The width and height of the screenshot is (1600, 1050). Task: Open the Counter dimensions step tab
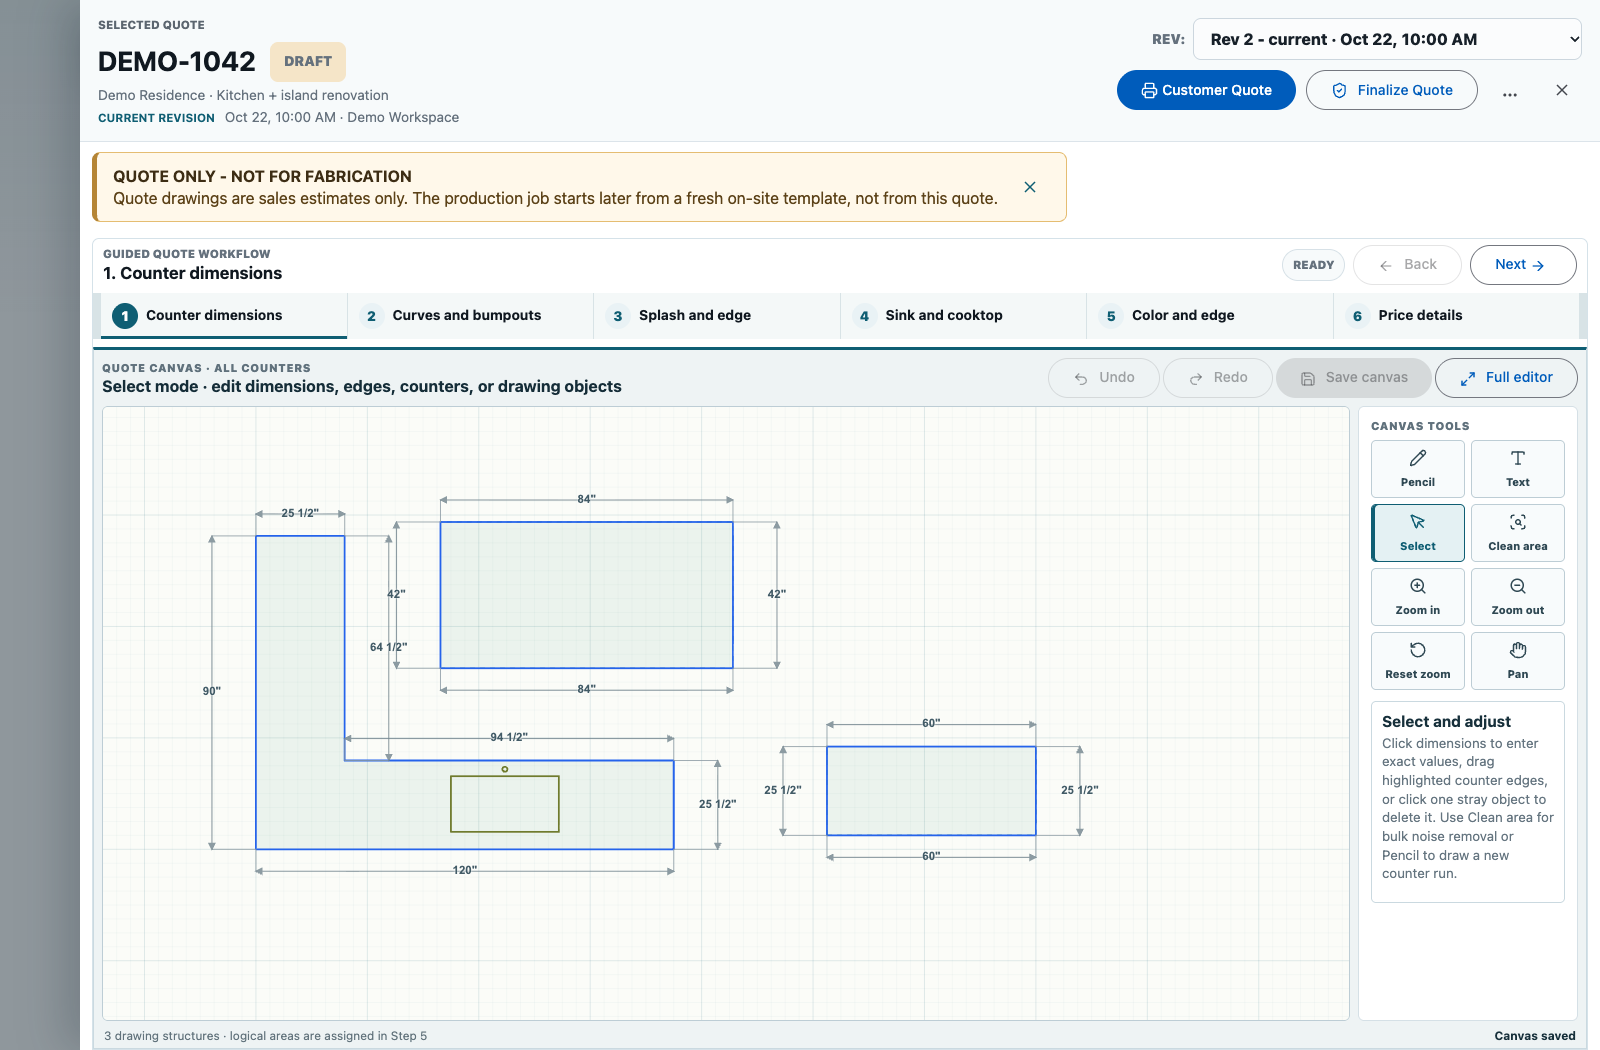click(224, 316)
